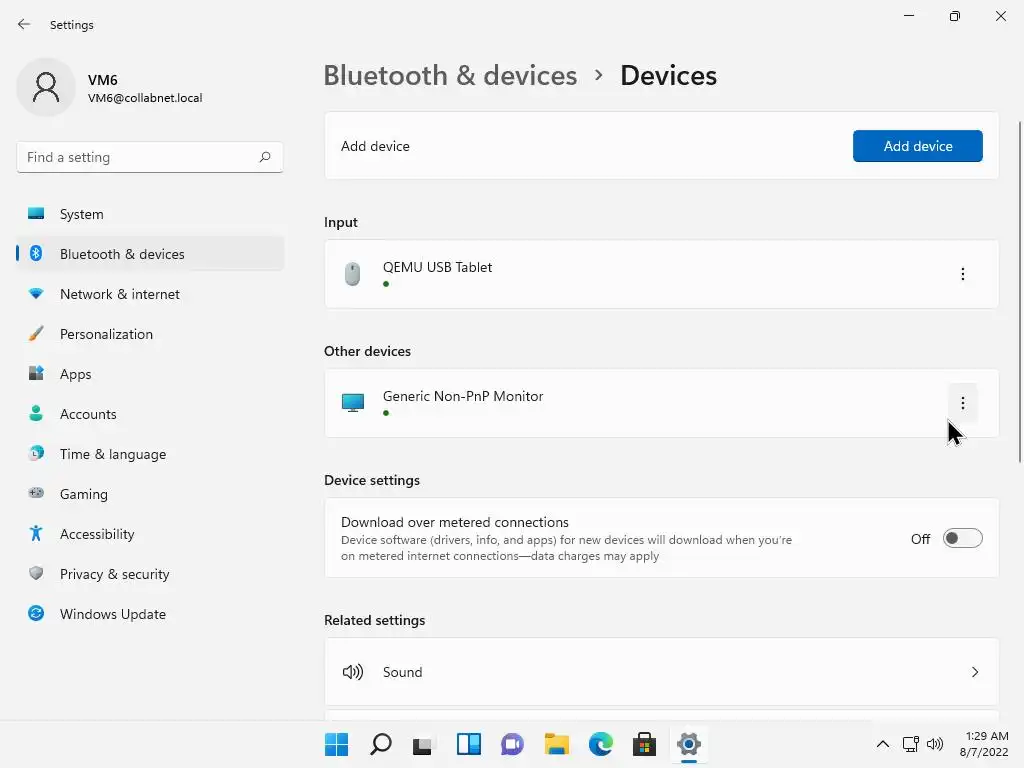This screenshot has height=768, width=1024.
Task: Click the Network & internet wifi icon
Action: (36, 294)
